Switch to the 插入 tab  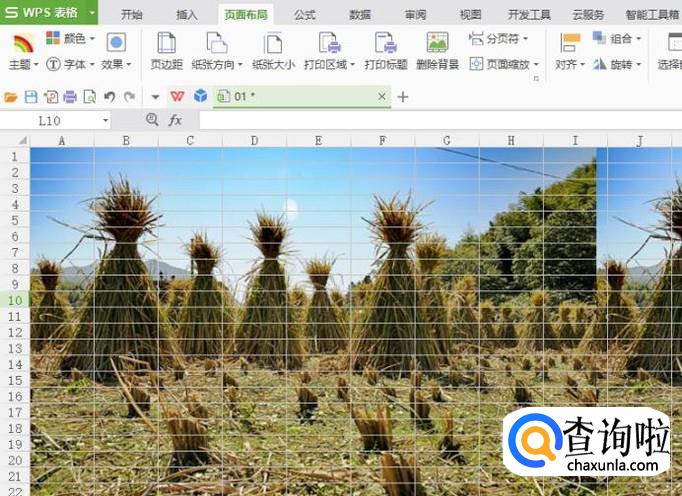pyautogui.click(x=187, y=15)
